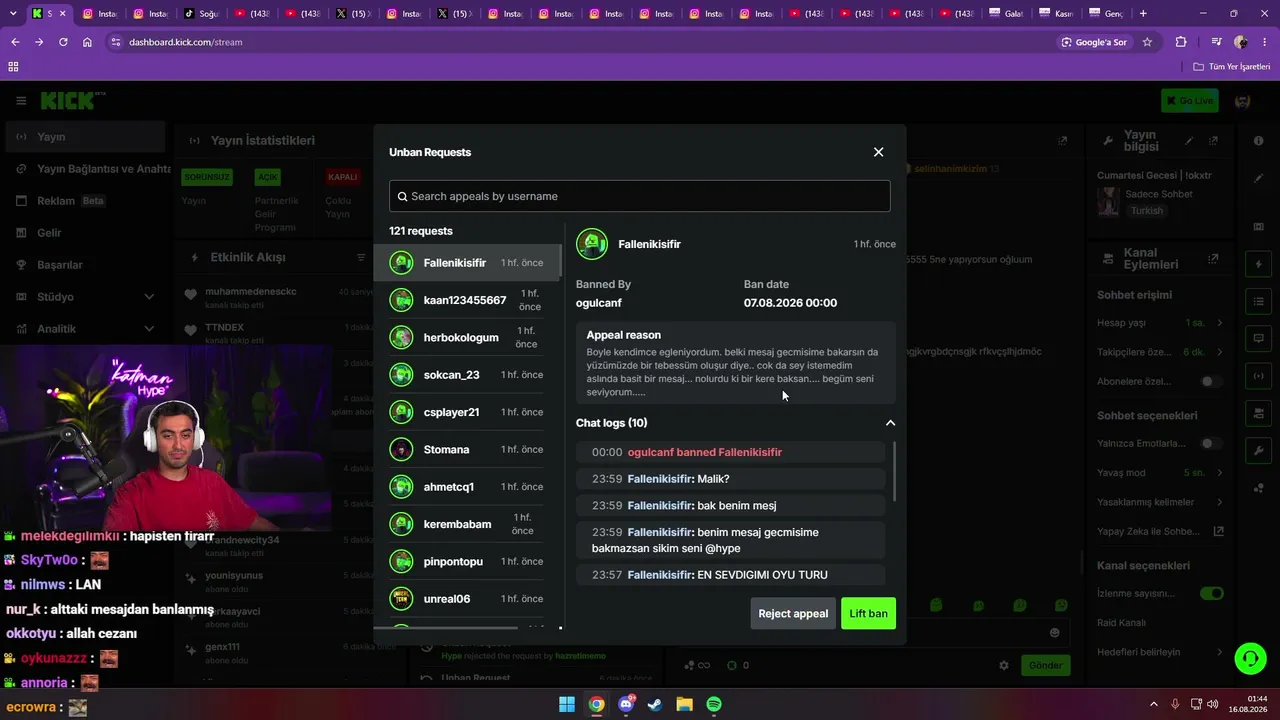Screen dimensions: 1280x720
Task: Edit Yayın bilgisi with pencil icon
Action: [1189, 141]
